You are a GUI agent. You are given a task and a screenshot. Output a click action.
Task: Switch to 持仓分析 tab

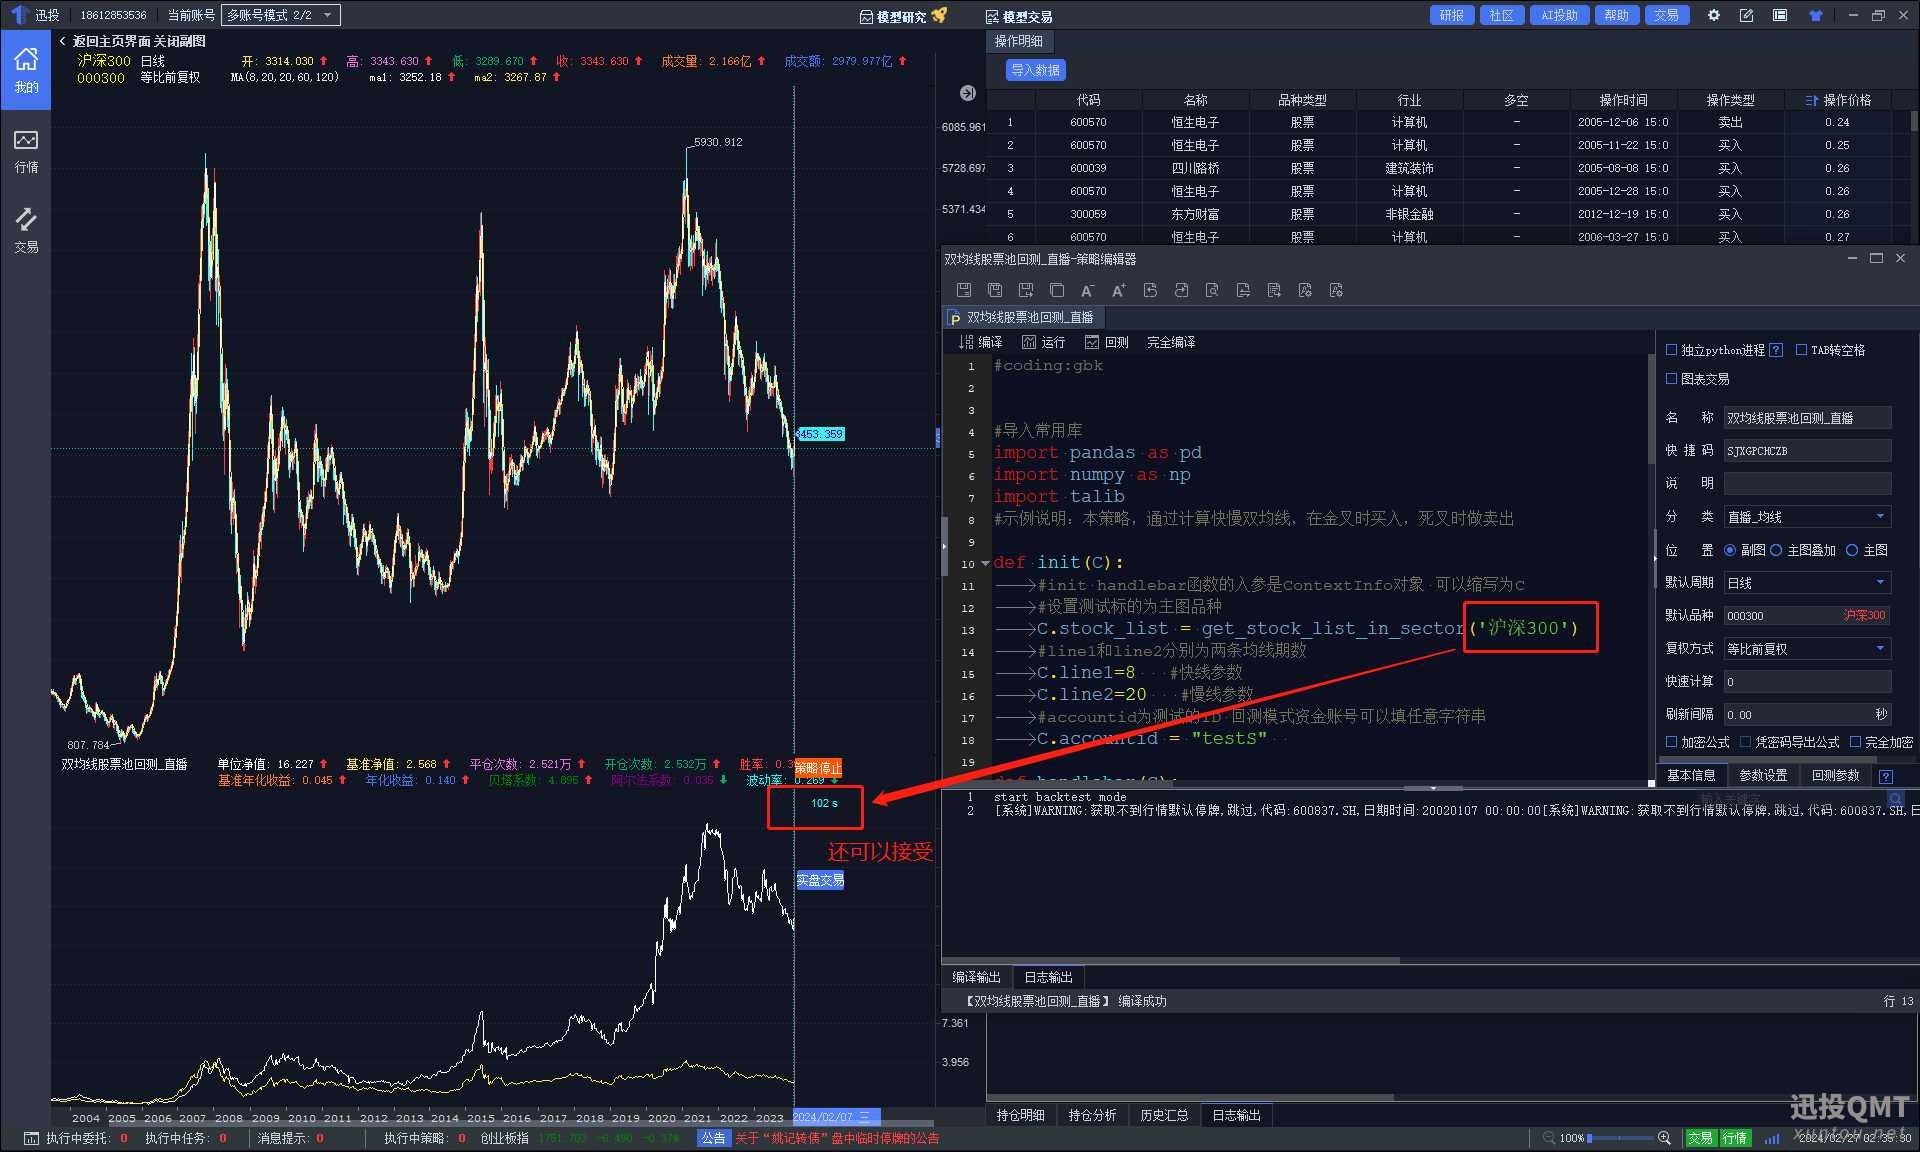tap(1093, 1115)
